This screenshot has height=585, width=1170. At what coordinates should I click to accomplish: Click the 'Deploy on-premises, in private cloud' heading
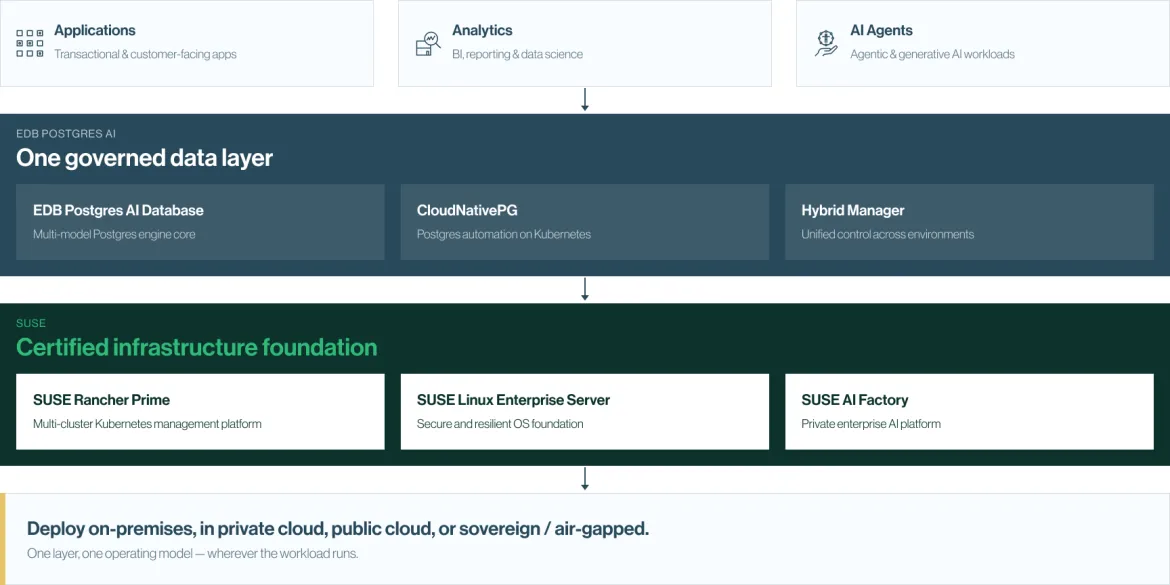click(x=338, y=529)
